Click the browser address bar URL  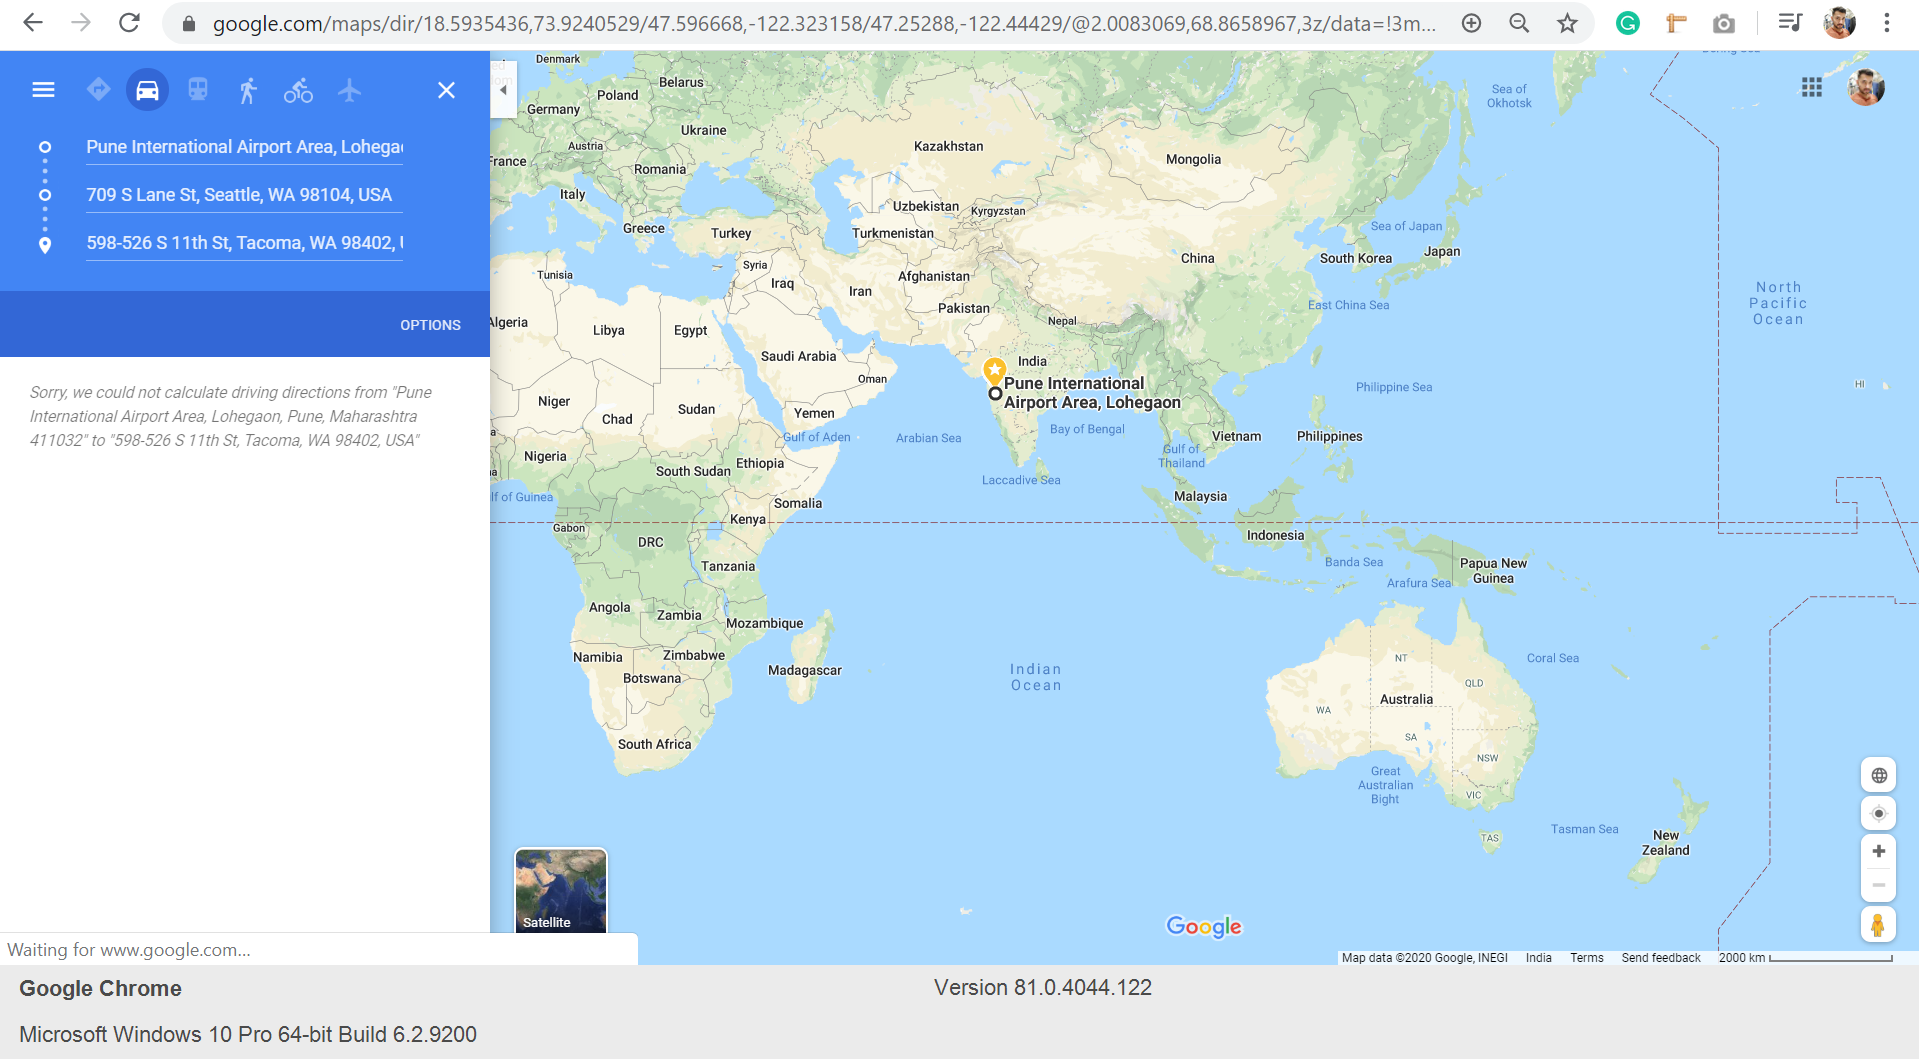(x=824, y=23)
